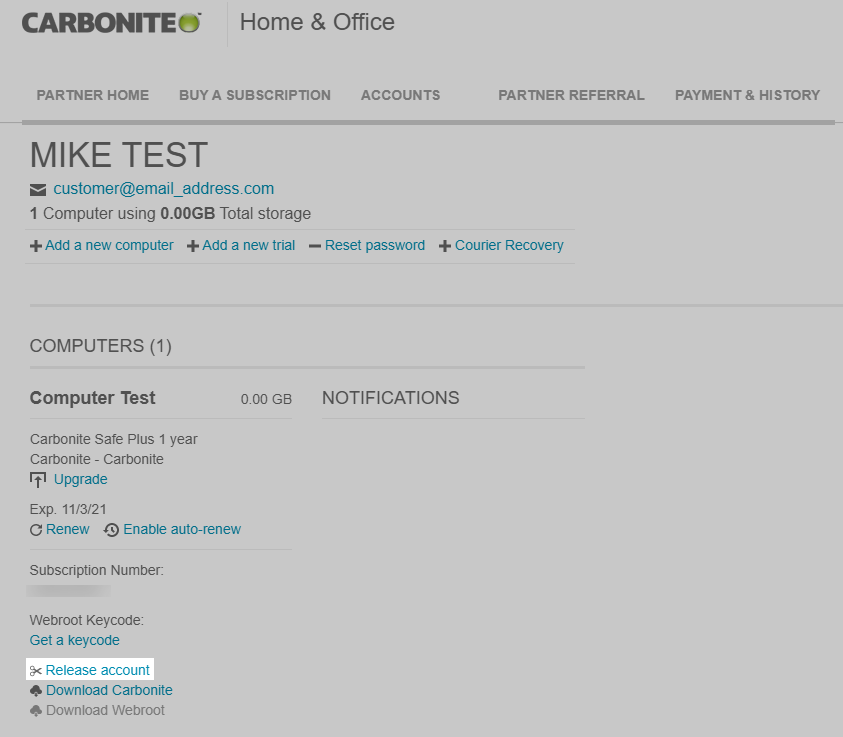Screen dimensions: 843x737
Task: Click the plus icon beside Courier Recovery
Action: (445, 246)
